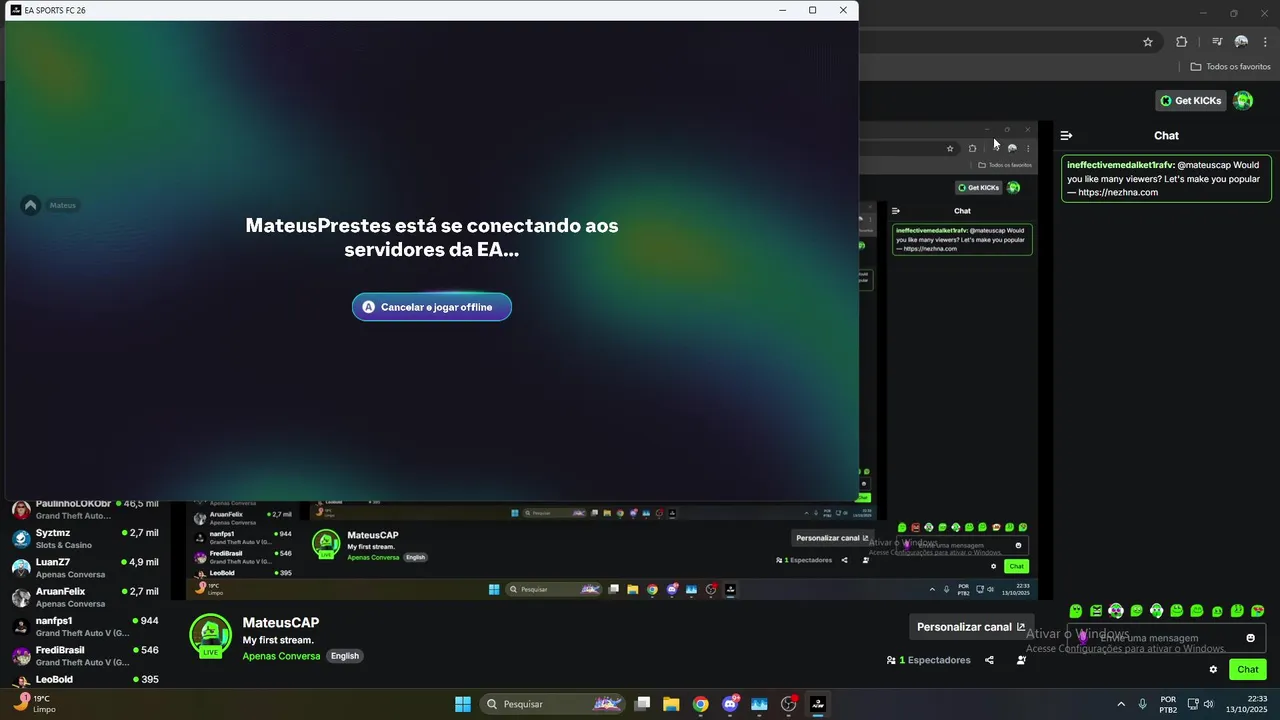Click MateusCAP live avatar
Viewport: 1280px width, 720px height.
(210, 635)
